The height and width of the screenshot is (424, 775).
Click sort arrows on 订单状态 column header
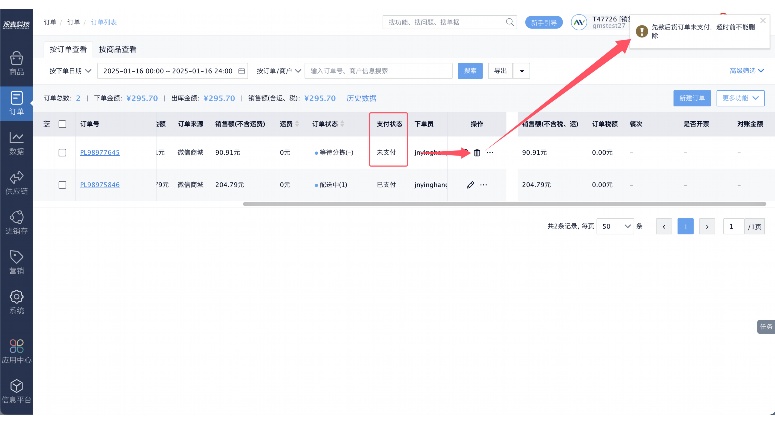(342, 124)
